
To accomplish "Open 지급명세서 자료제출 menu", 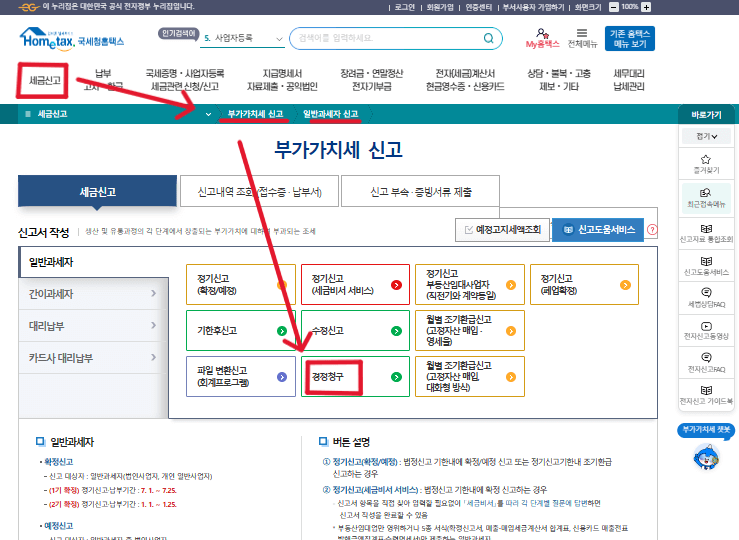I will (282, 80).
